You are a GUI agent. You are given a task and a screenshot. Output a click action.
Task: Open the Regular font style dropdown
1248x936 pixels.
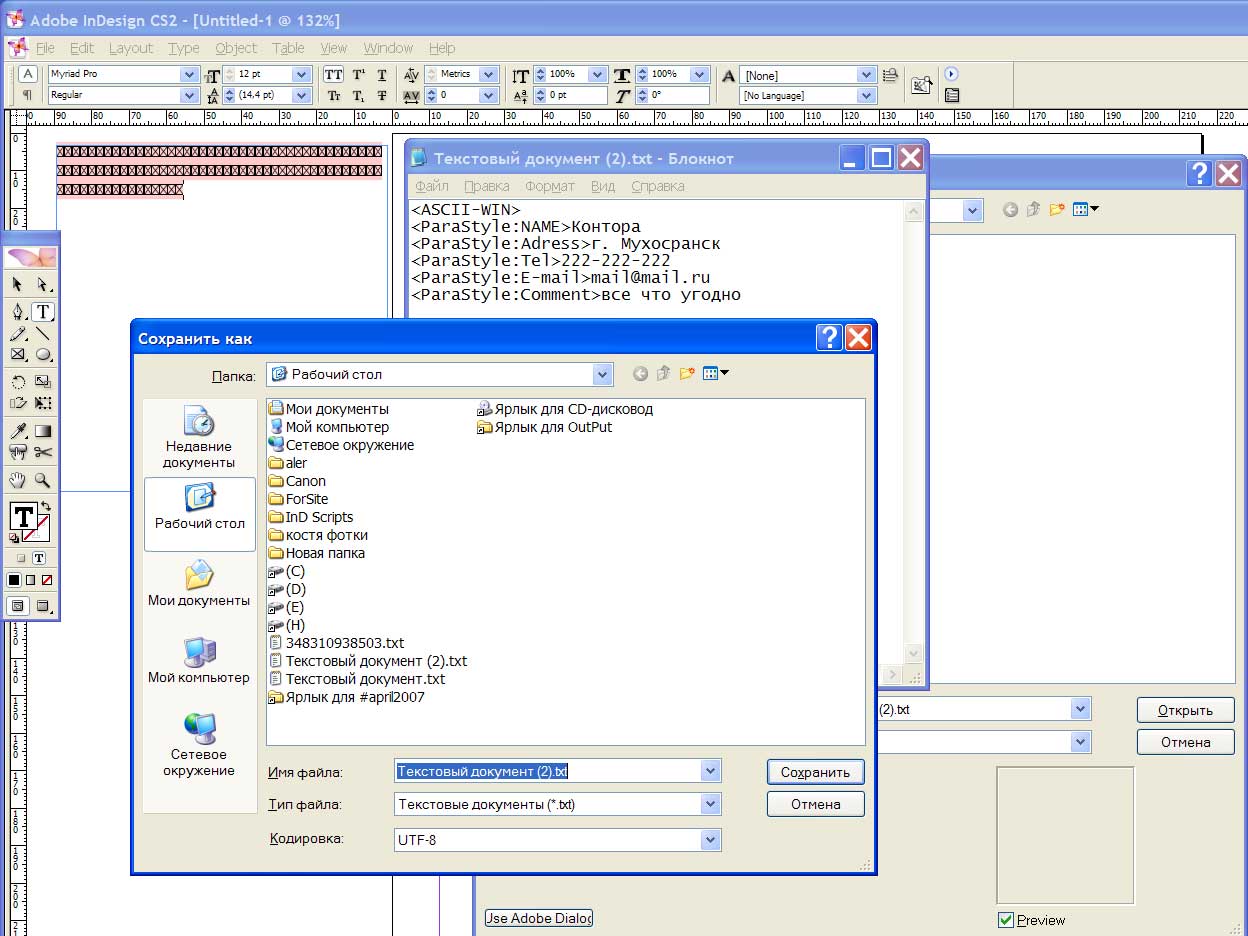click(x=189, y=96)
